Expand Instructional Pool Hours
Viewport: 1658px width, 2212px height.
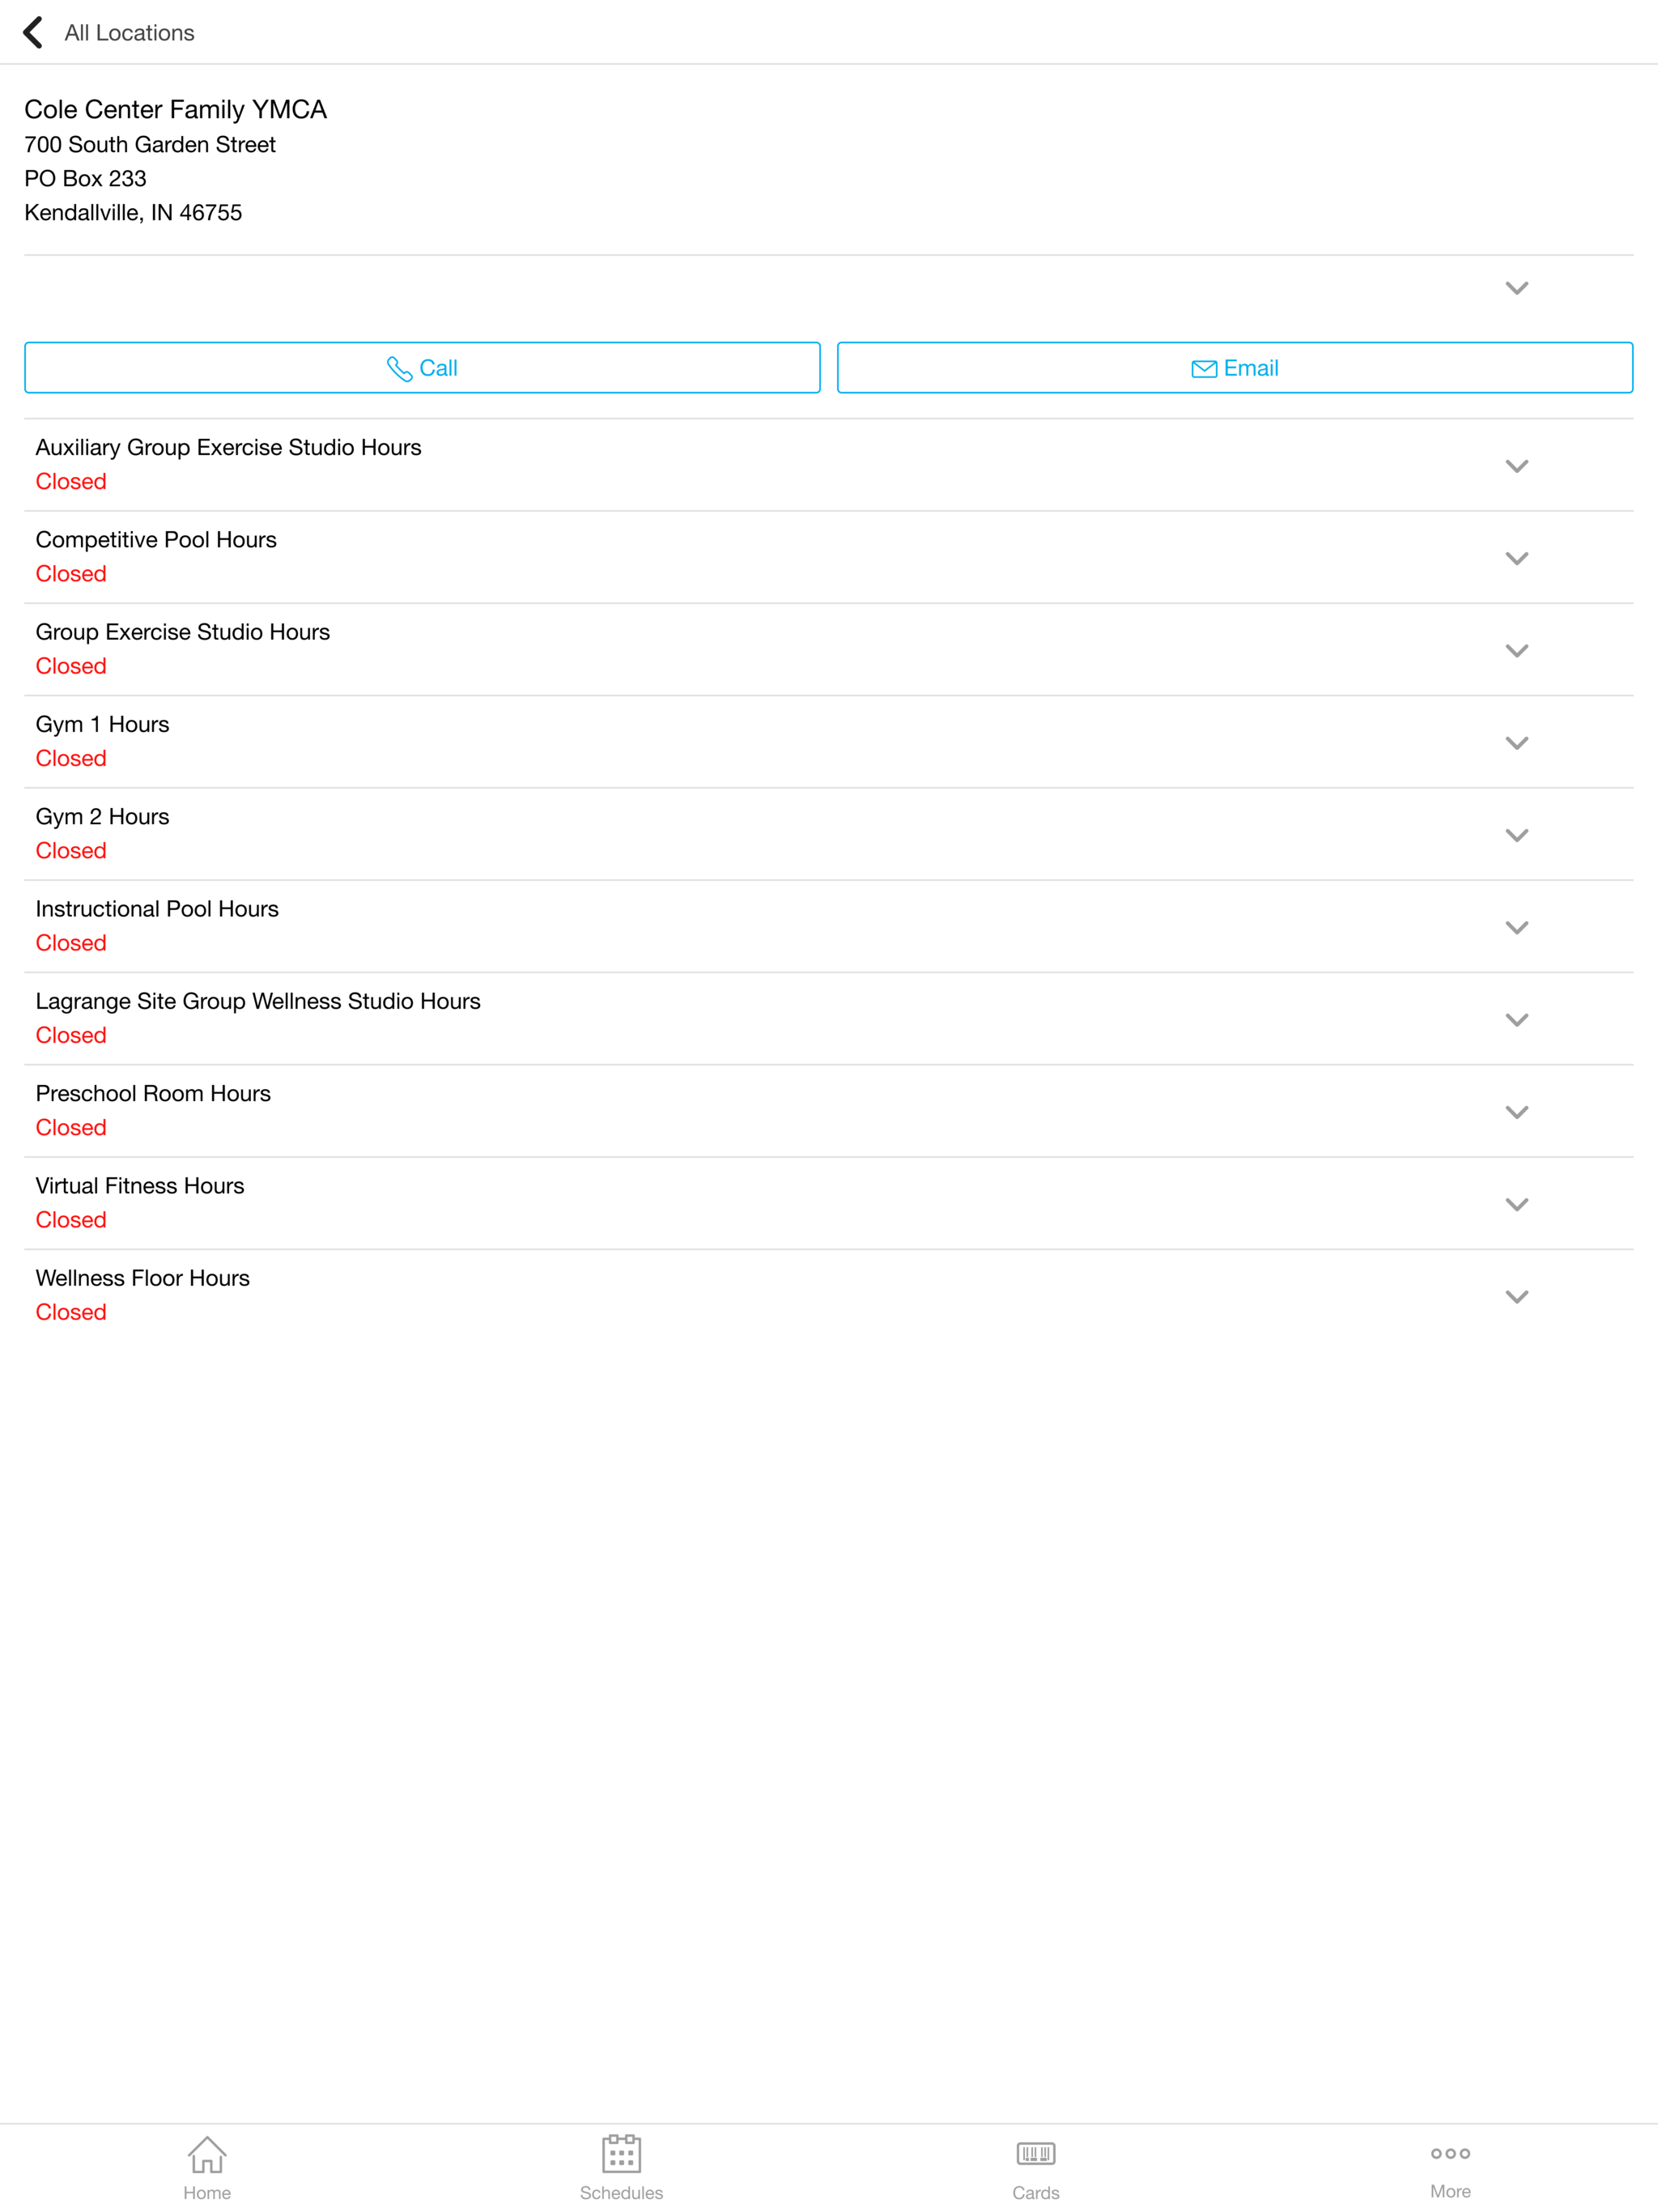point(1516,928)
